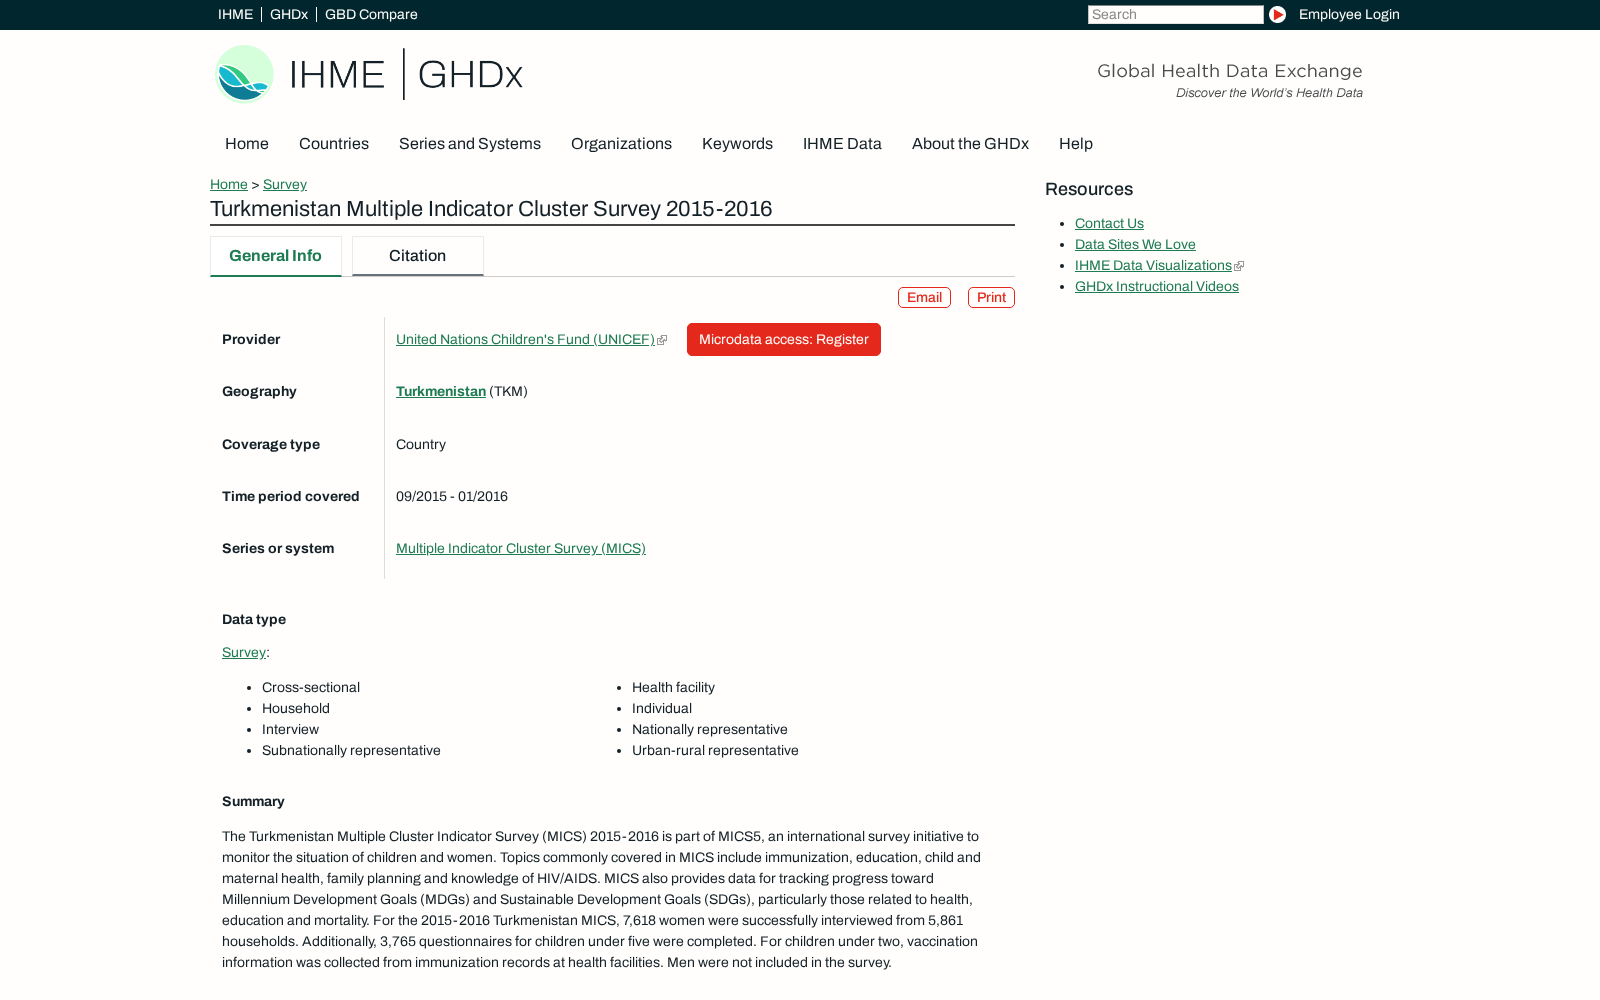
Task: Click IHME link in top bar
Action: pyautogui.click(x=235, y=15)
